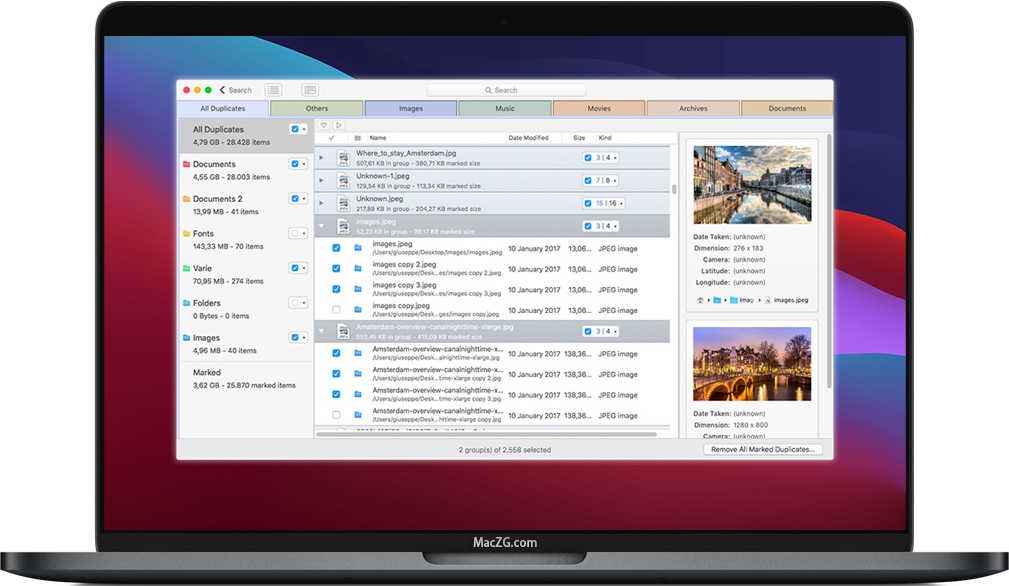Click images.jpeg in the breadcrumb path
The height and width of the screenshot is (586, 1009).
pos(792,300)
